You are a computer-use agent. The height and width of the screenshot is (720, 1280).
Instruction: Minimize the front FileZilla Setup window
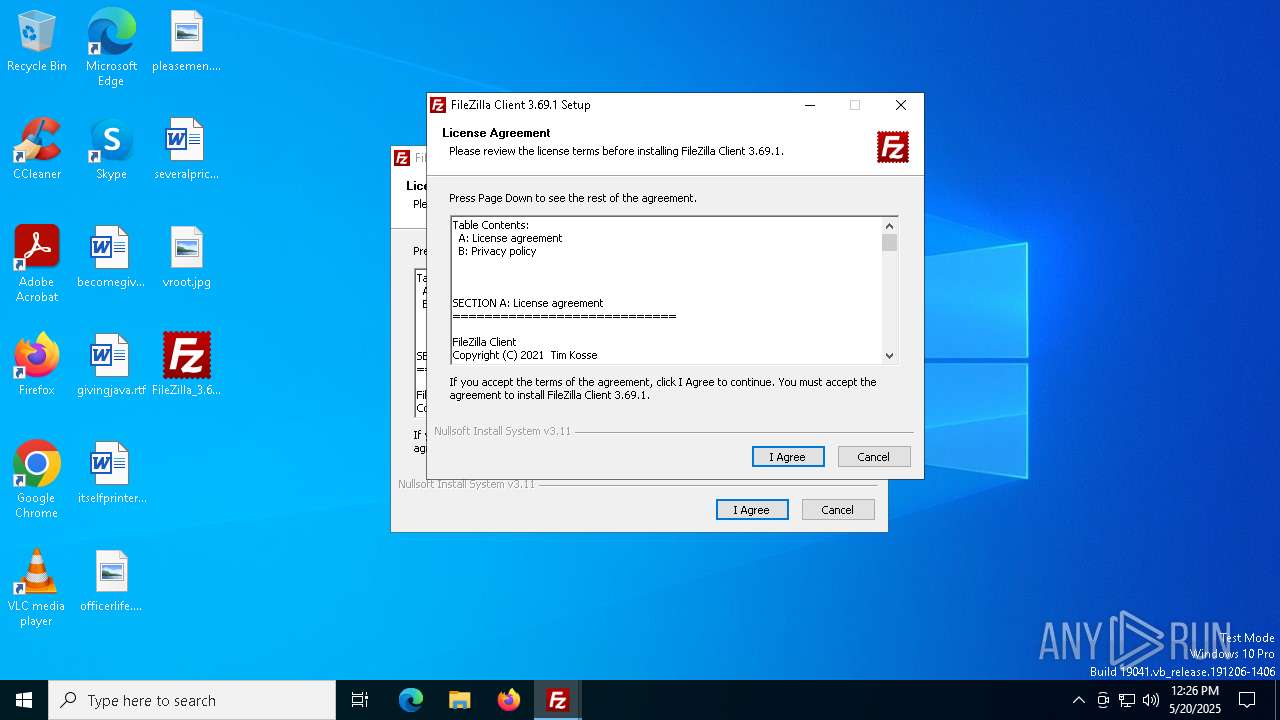click(x=810, y=105)
